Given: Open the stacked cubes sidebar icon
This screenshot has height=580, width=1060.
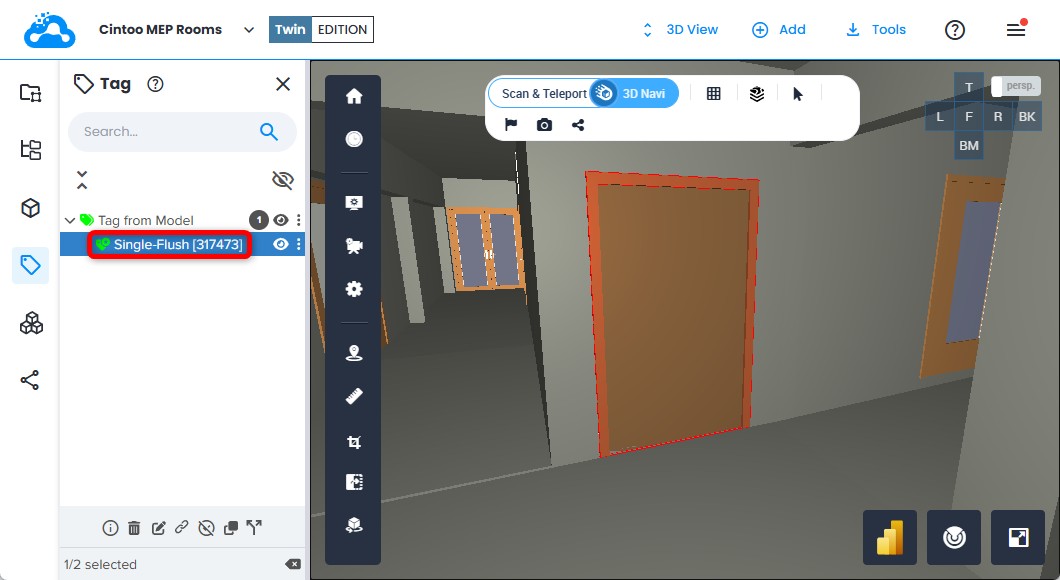Looking at the screenshot, I should click(x=30, y=324).
